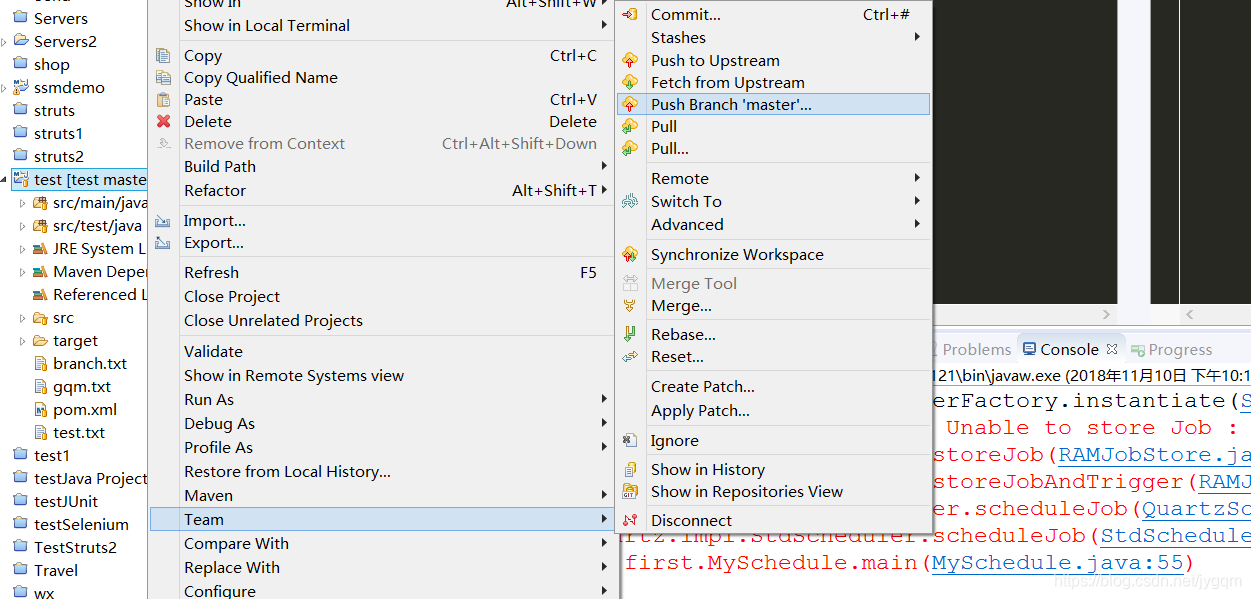The height and width of the screenshot is (599, 1251).
Task: Collapse the test project node
Action: click(4, 179)
